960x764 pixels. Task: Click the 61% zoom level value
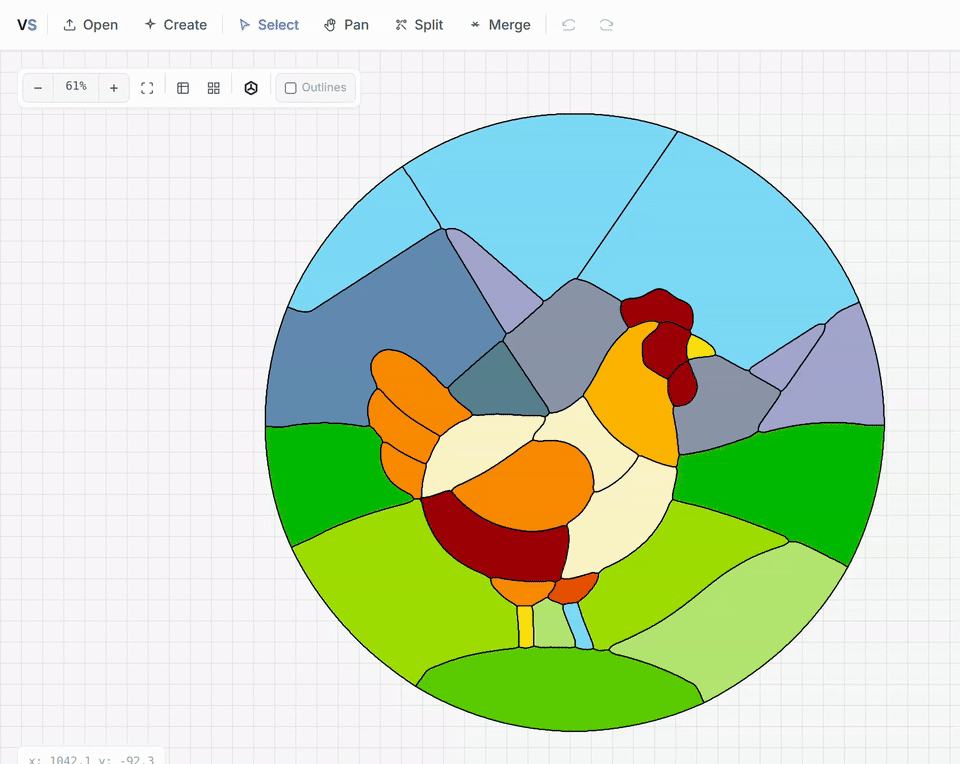point(76,86)
